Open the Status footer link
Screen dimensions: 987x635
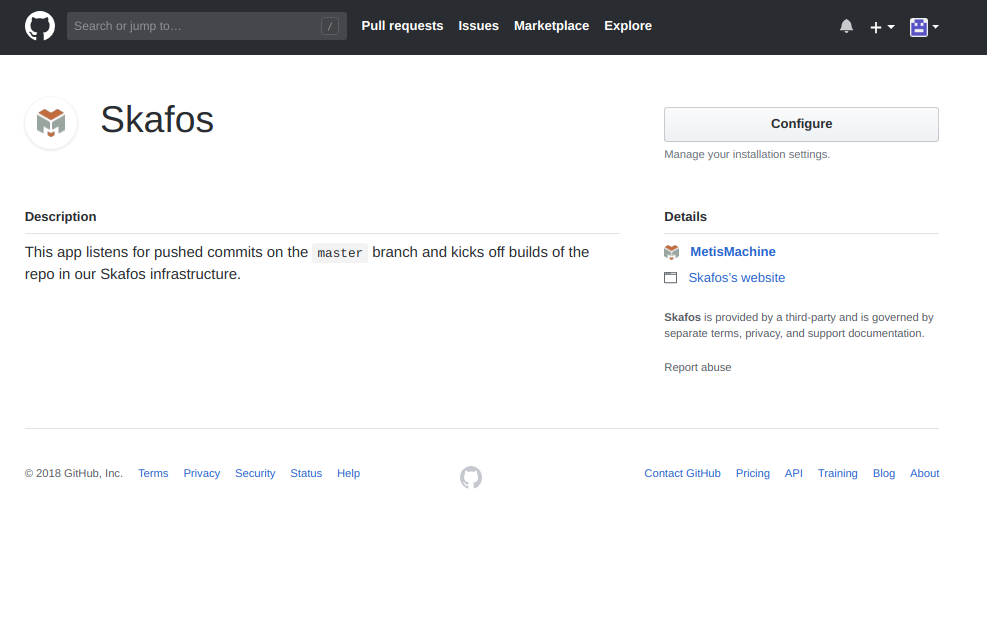(306, 473)
